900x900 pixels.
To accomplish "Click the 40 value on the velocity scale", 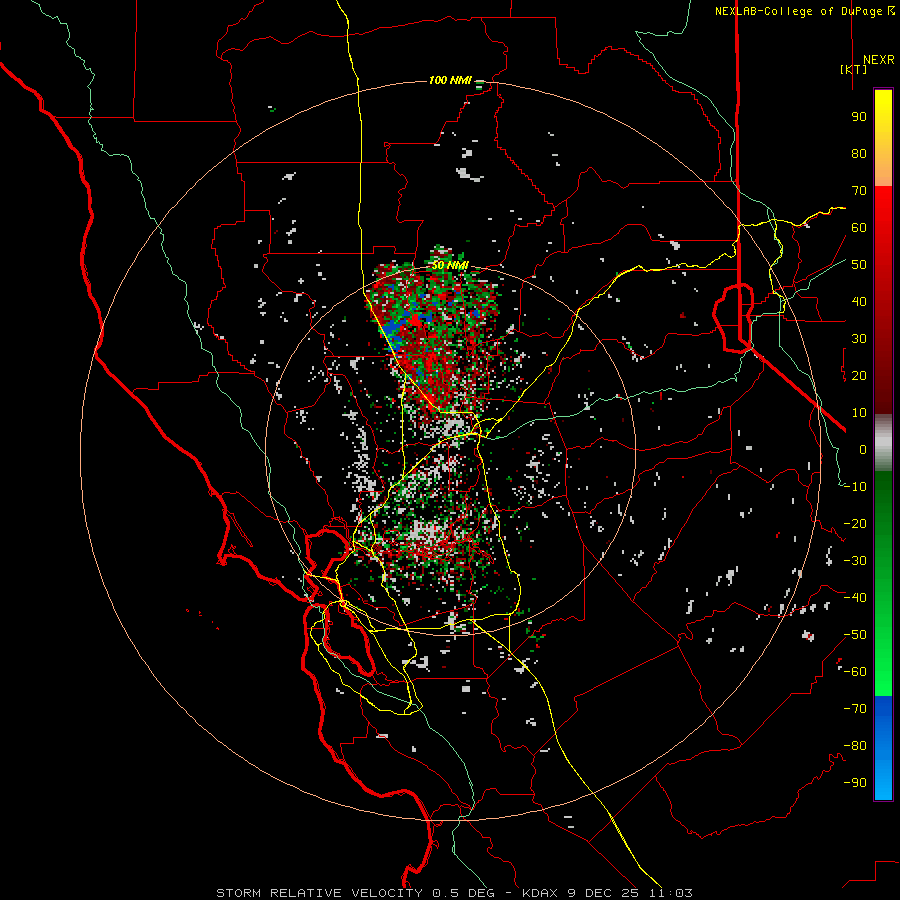I will 859,301.
